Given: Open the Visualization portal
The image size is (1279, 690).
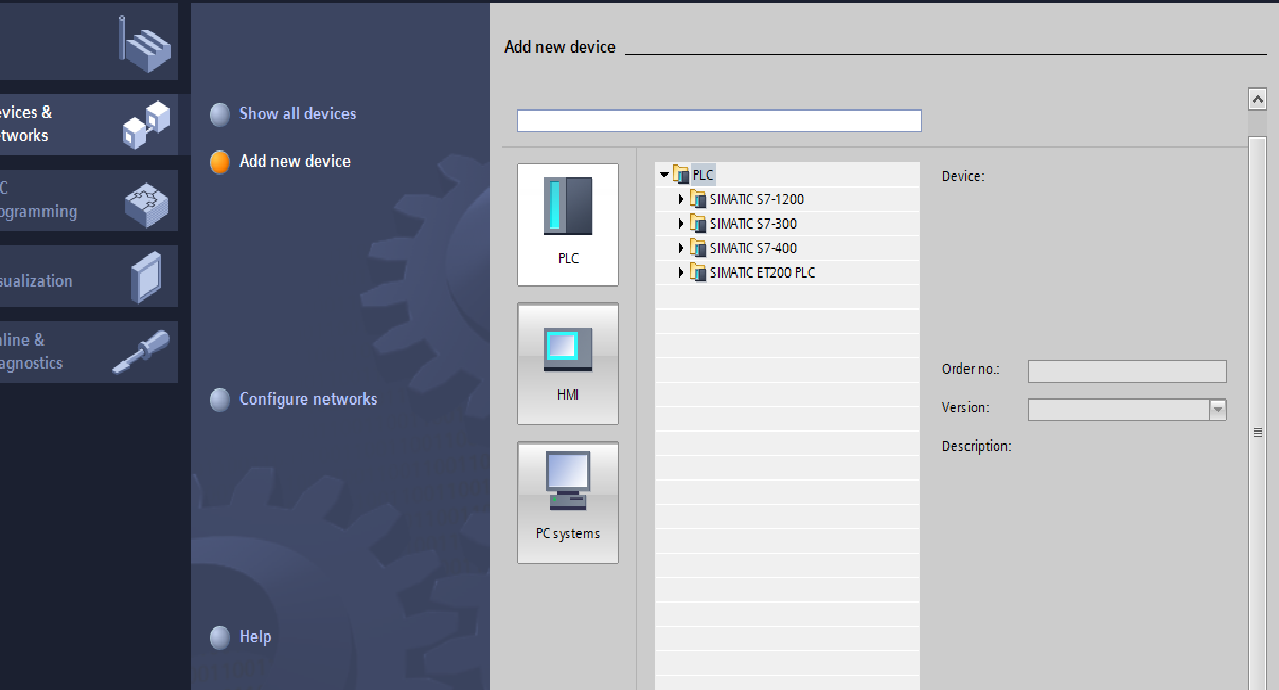Looking at the screenshot, I should click(x=88, y=276).
